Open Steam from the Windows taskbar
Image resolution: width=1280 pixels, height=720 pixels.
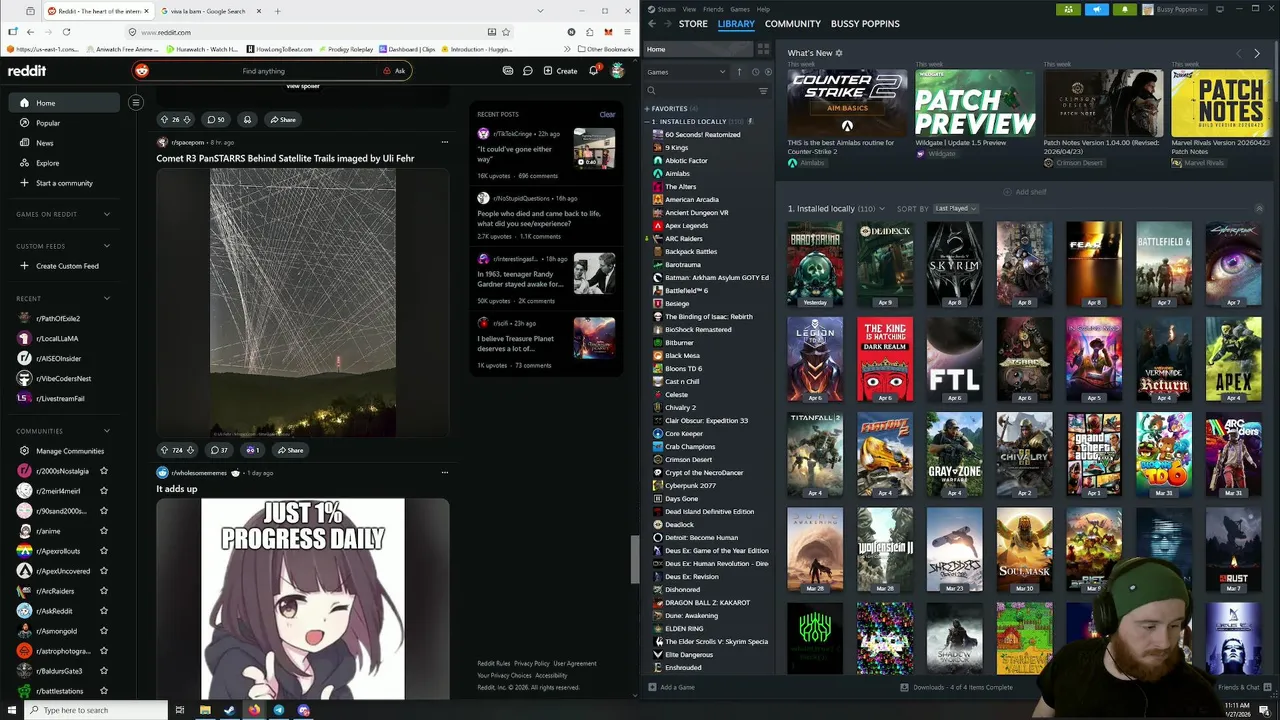coord(229,710)
